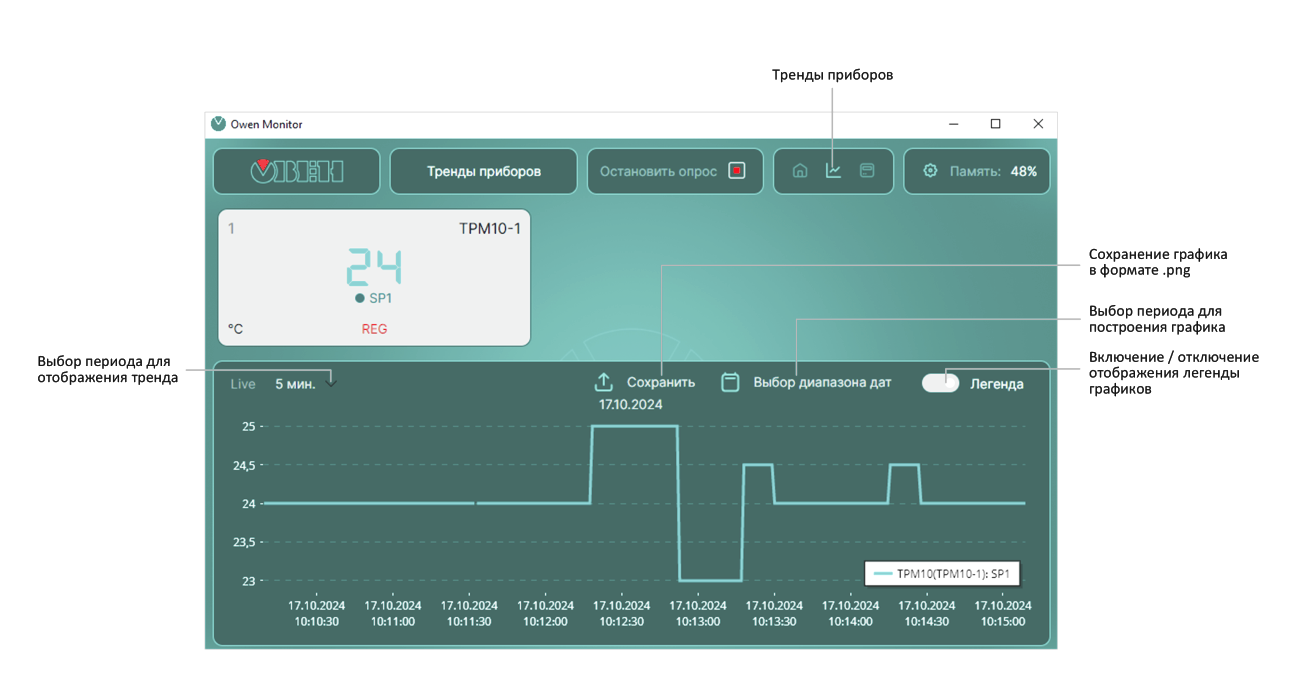The width and height of the screenshot is (1300, 700).
Task: Open the archive view via the card icon
Action: (x=868, y=170)
